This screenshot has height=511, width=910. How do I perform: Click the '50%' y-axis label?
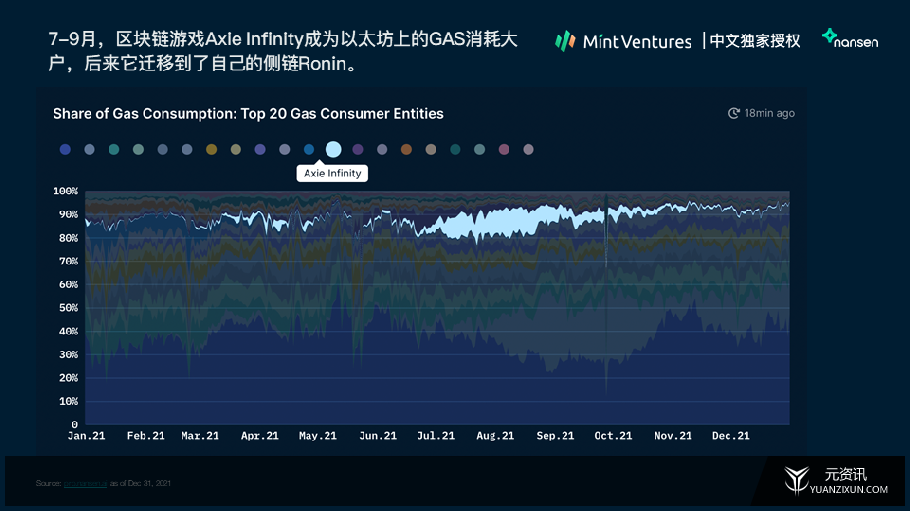pos(68,308)
